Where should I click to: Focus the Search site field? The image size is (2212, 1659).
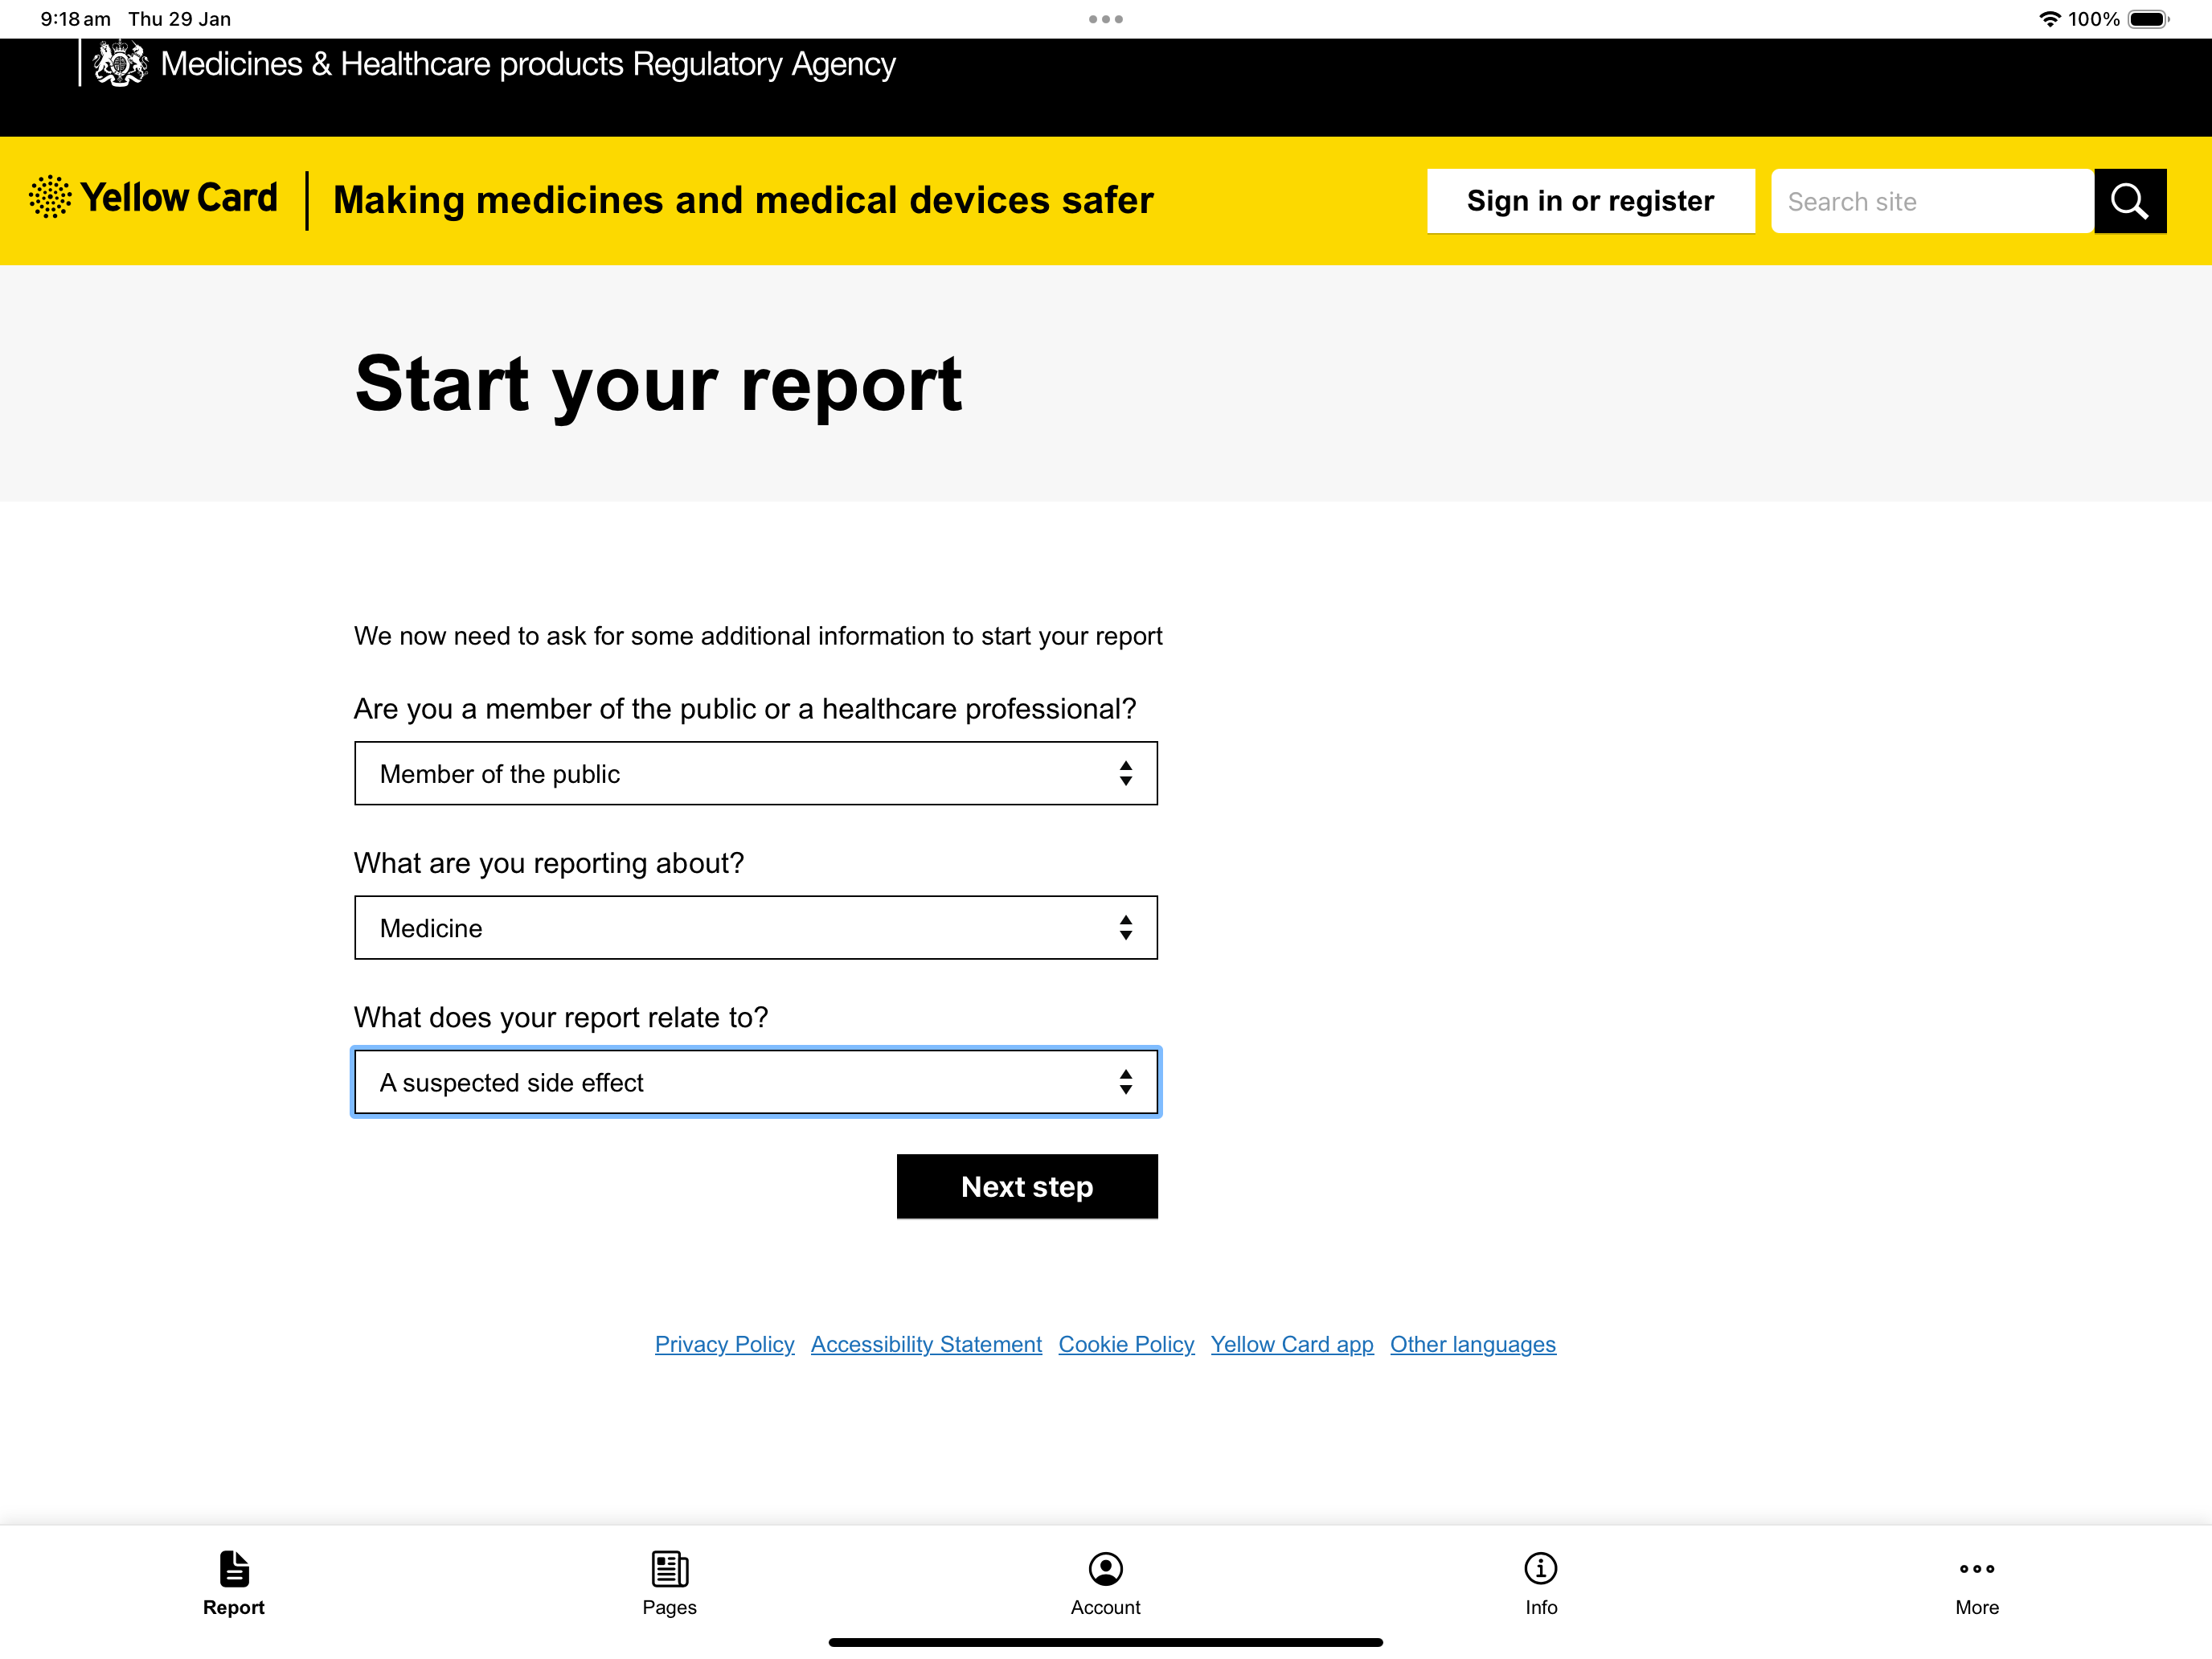(1932, 201)
